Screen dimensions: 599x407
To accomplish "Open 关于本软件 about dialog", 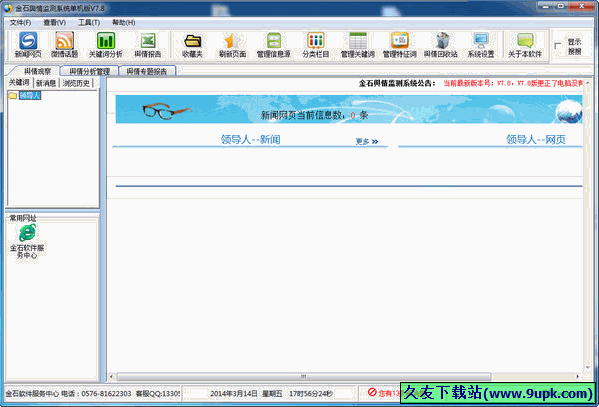I will tap(525, 45).
